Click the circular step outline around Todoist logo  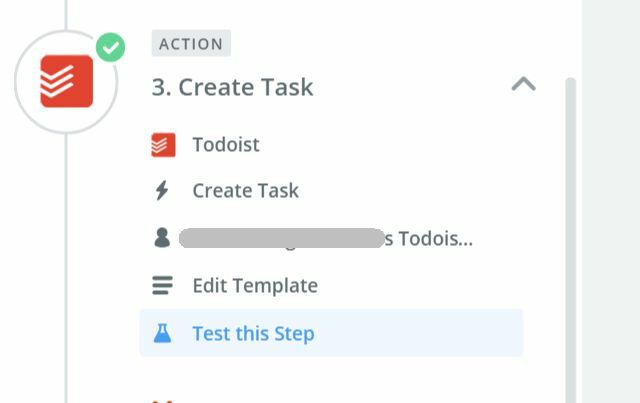66,82
